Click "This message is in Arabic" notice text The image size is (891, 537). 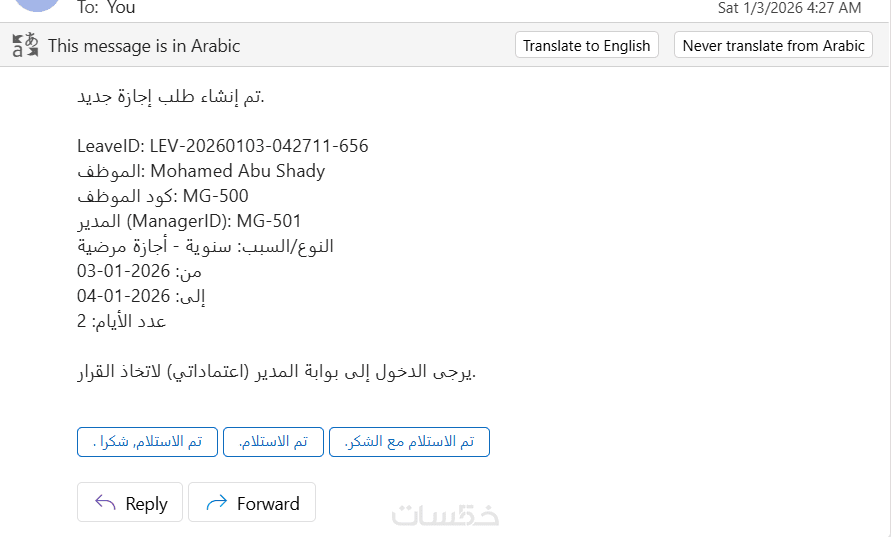[144, 45]
